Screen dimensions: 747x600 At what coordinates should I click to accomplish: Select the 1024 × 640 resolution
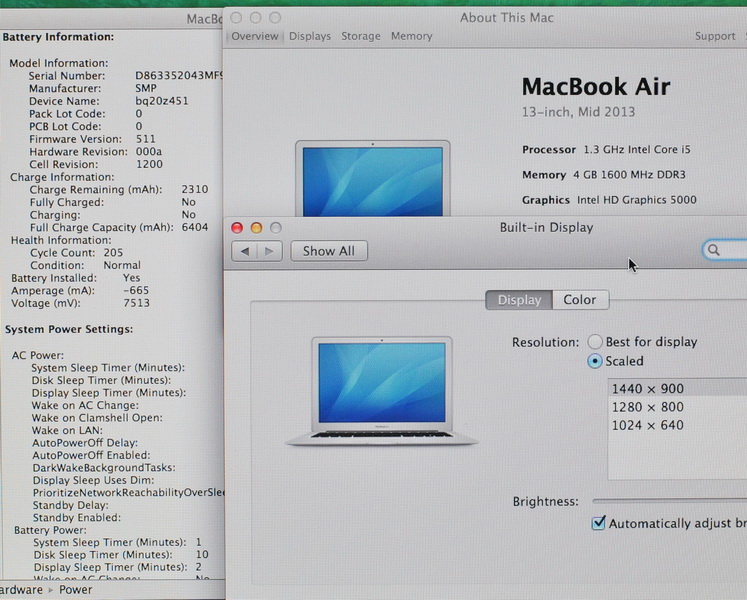(x=677, y=425)
